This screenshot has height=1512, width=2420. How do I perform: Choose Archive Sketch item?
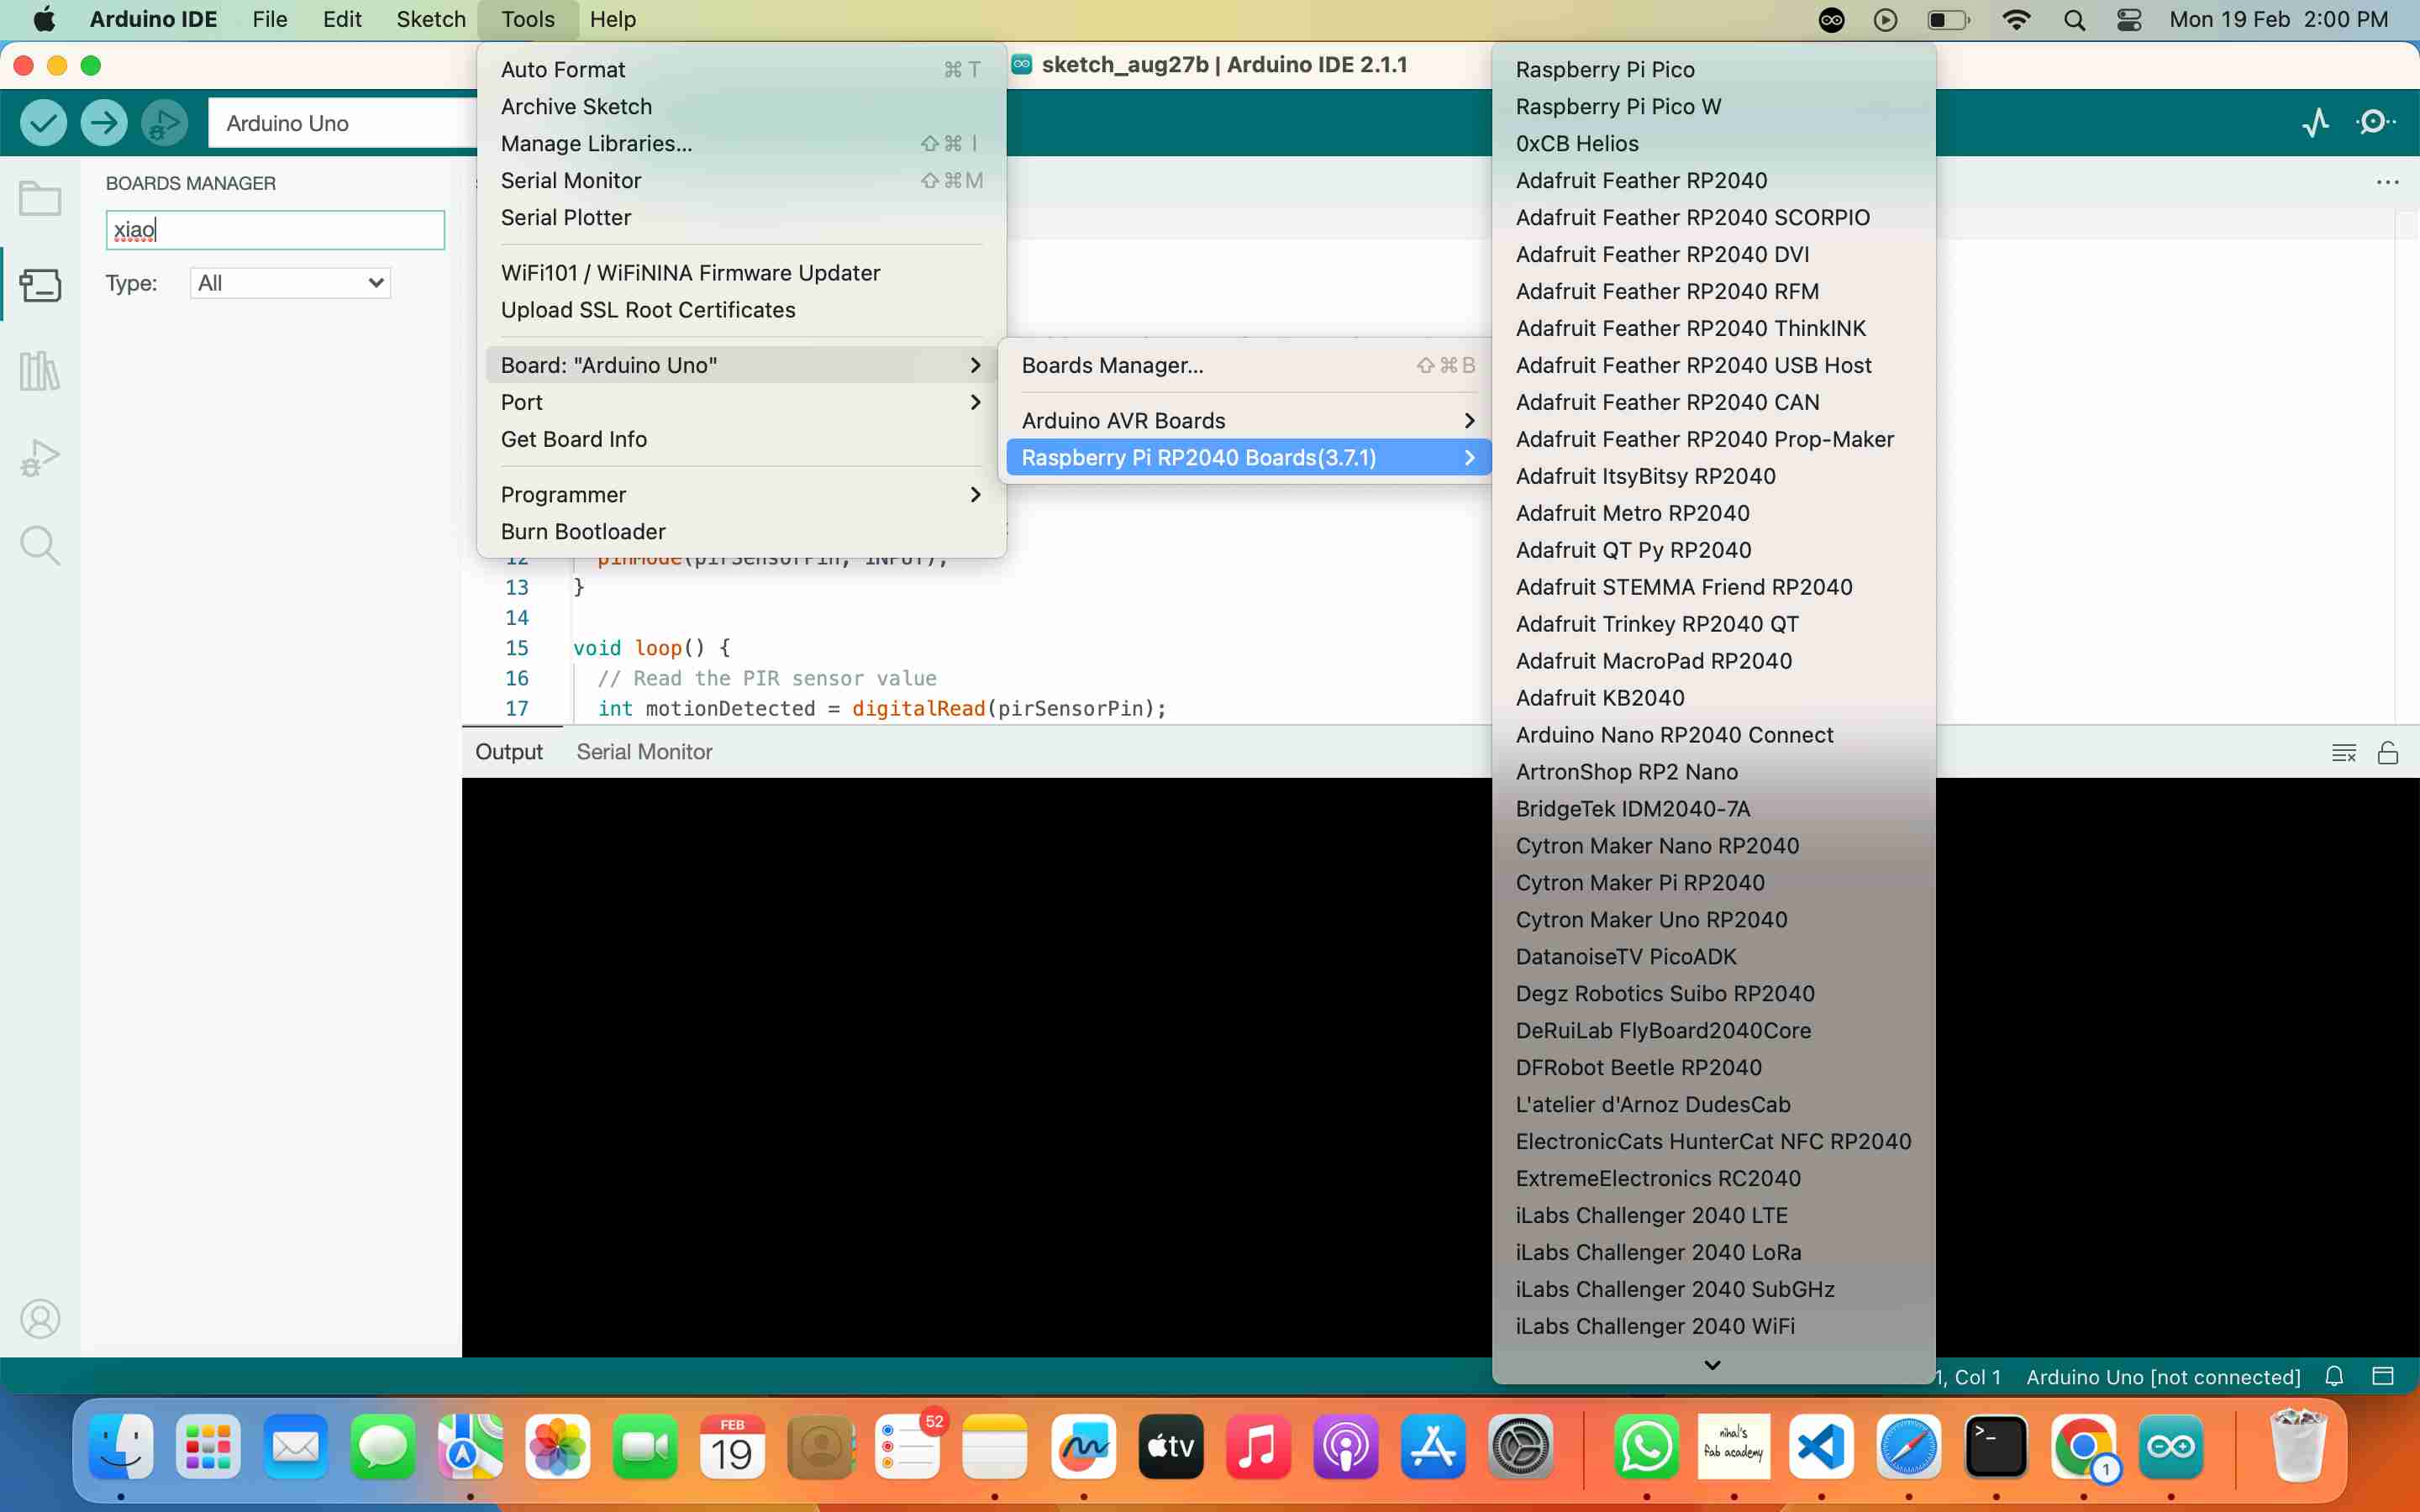click(x=741, y=106)
